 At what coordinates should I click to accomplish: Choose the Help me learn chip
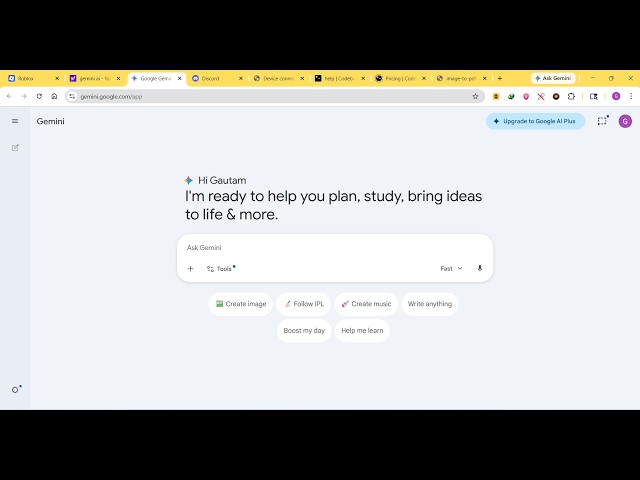pyautogui.click(x=362, y=331)
